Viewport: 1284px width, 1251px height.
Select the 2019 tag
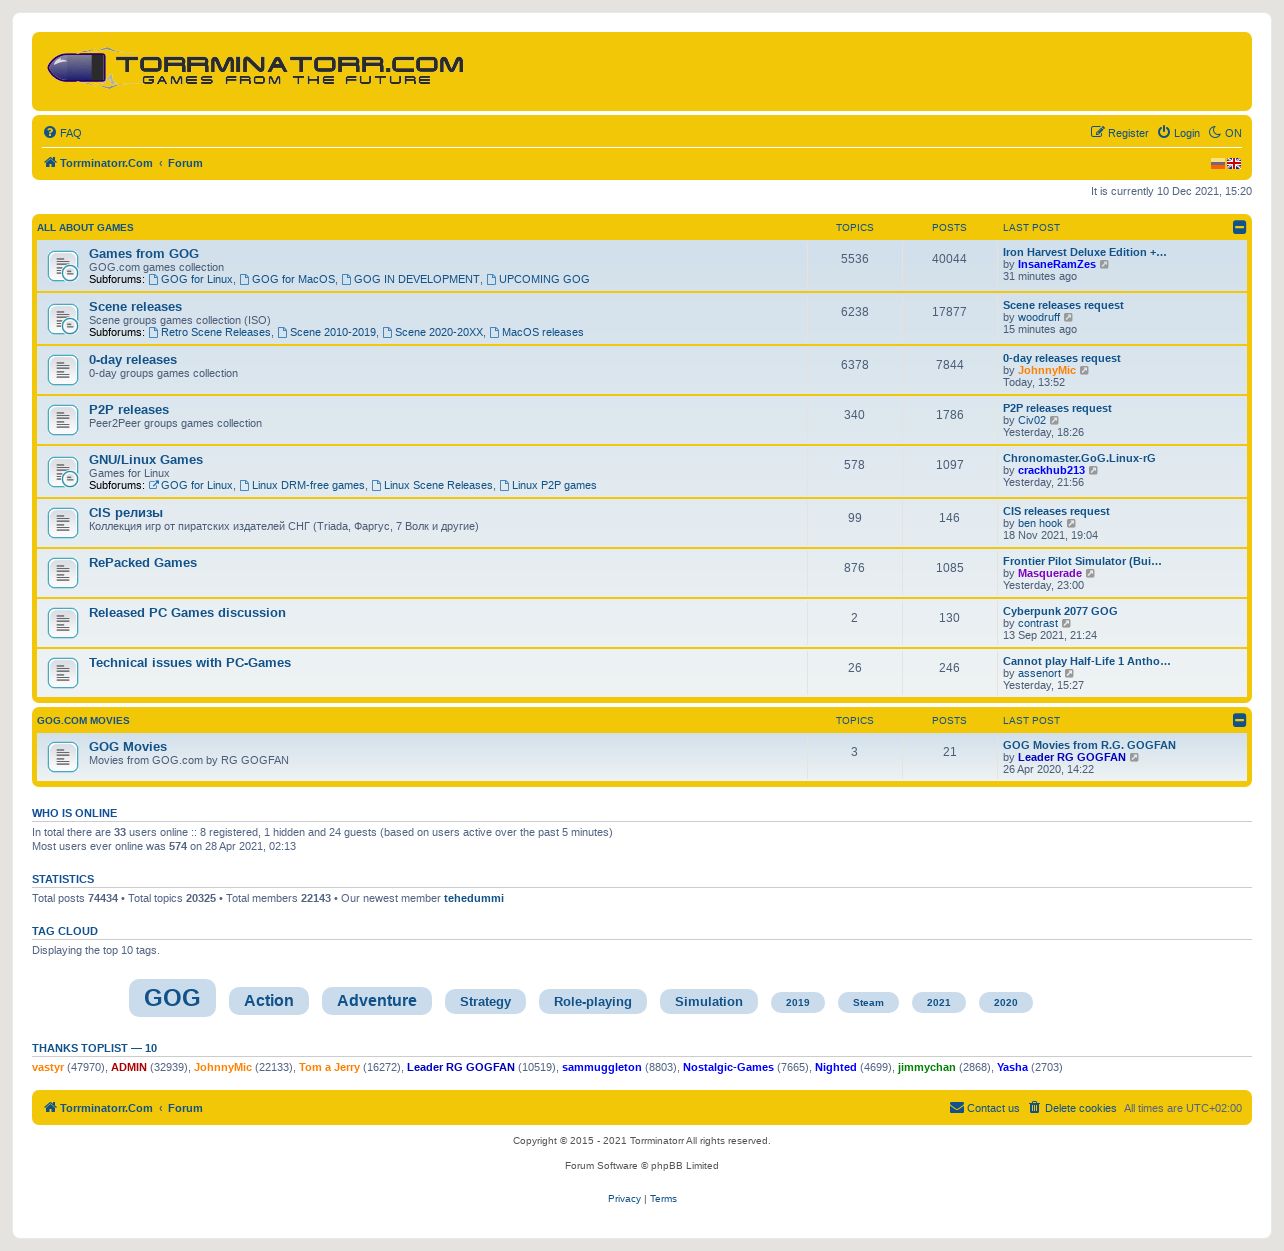(798, 1003)
